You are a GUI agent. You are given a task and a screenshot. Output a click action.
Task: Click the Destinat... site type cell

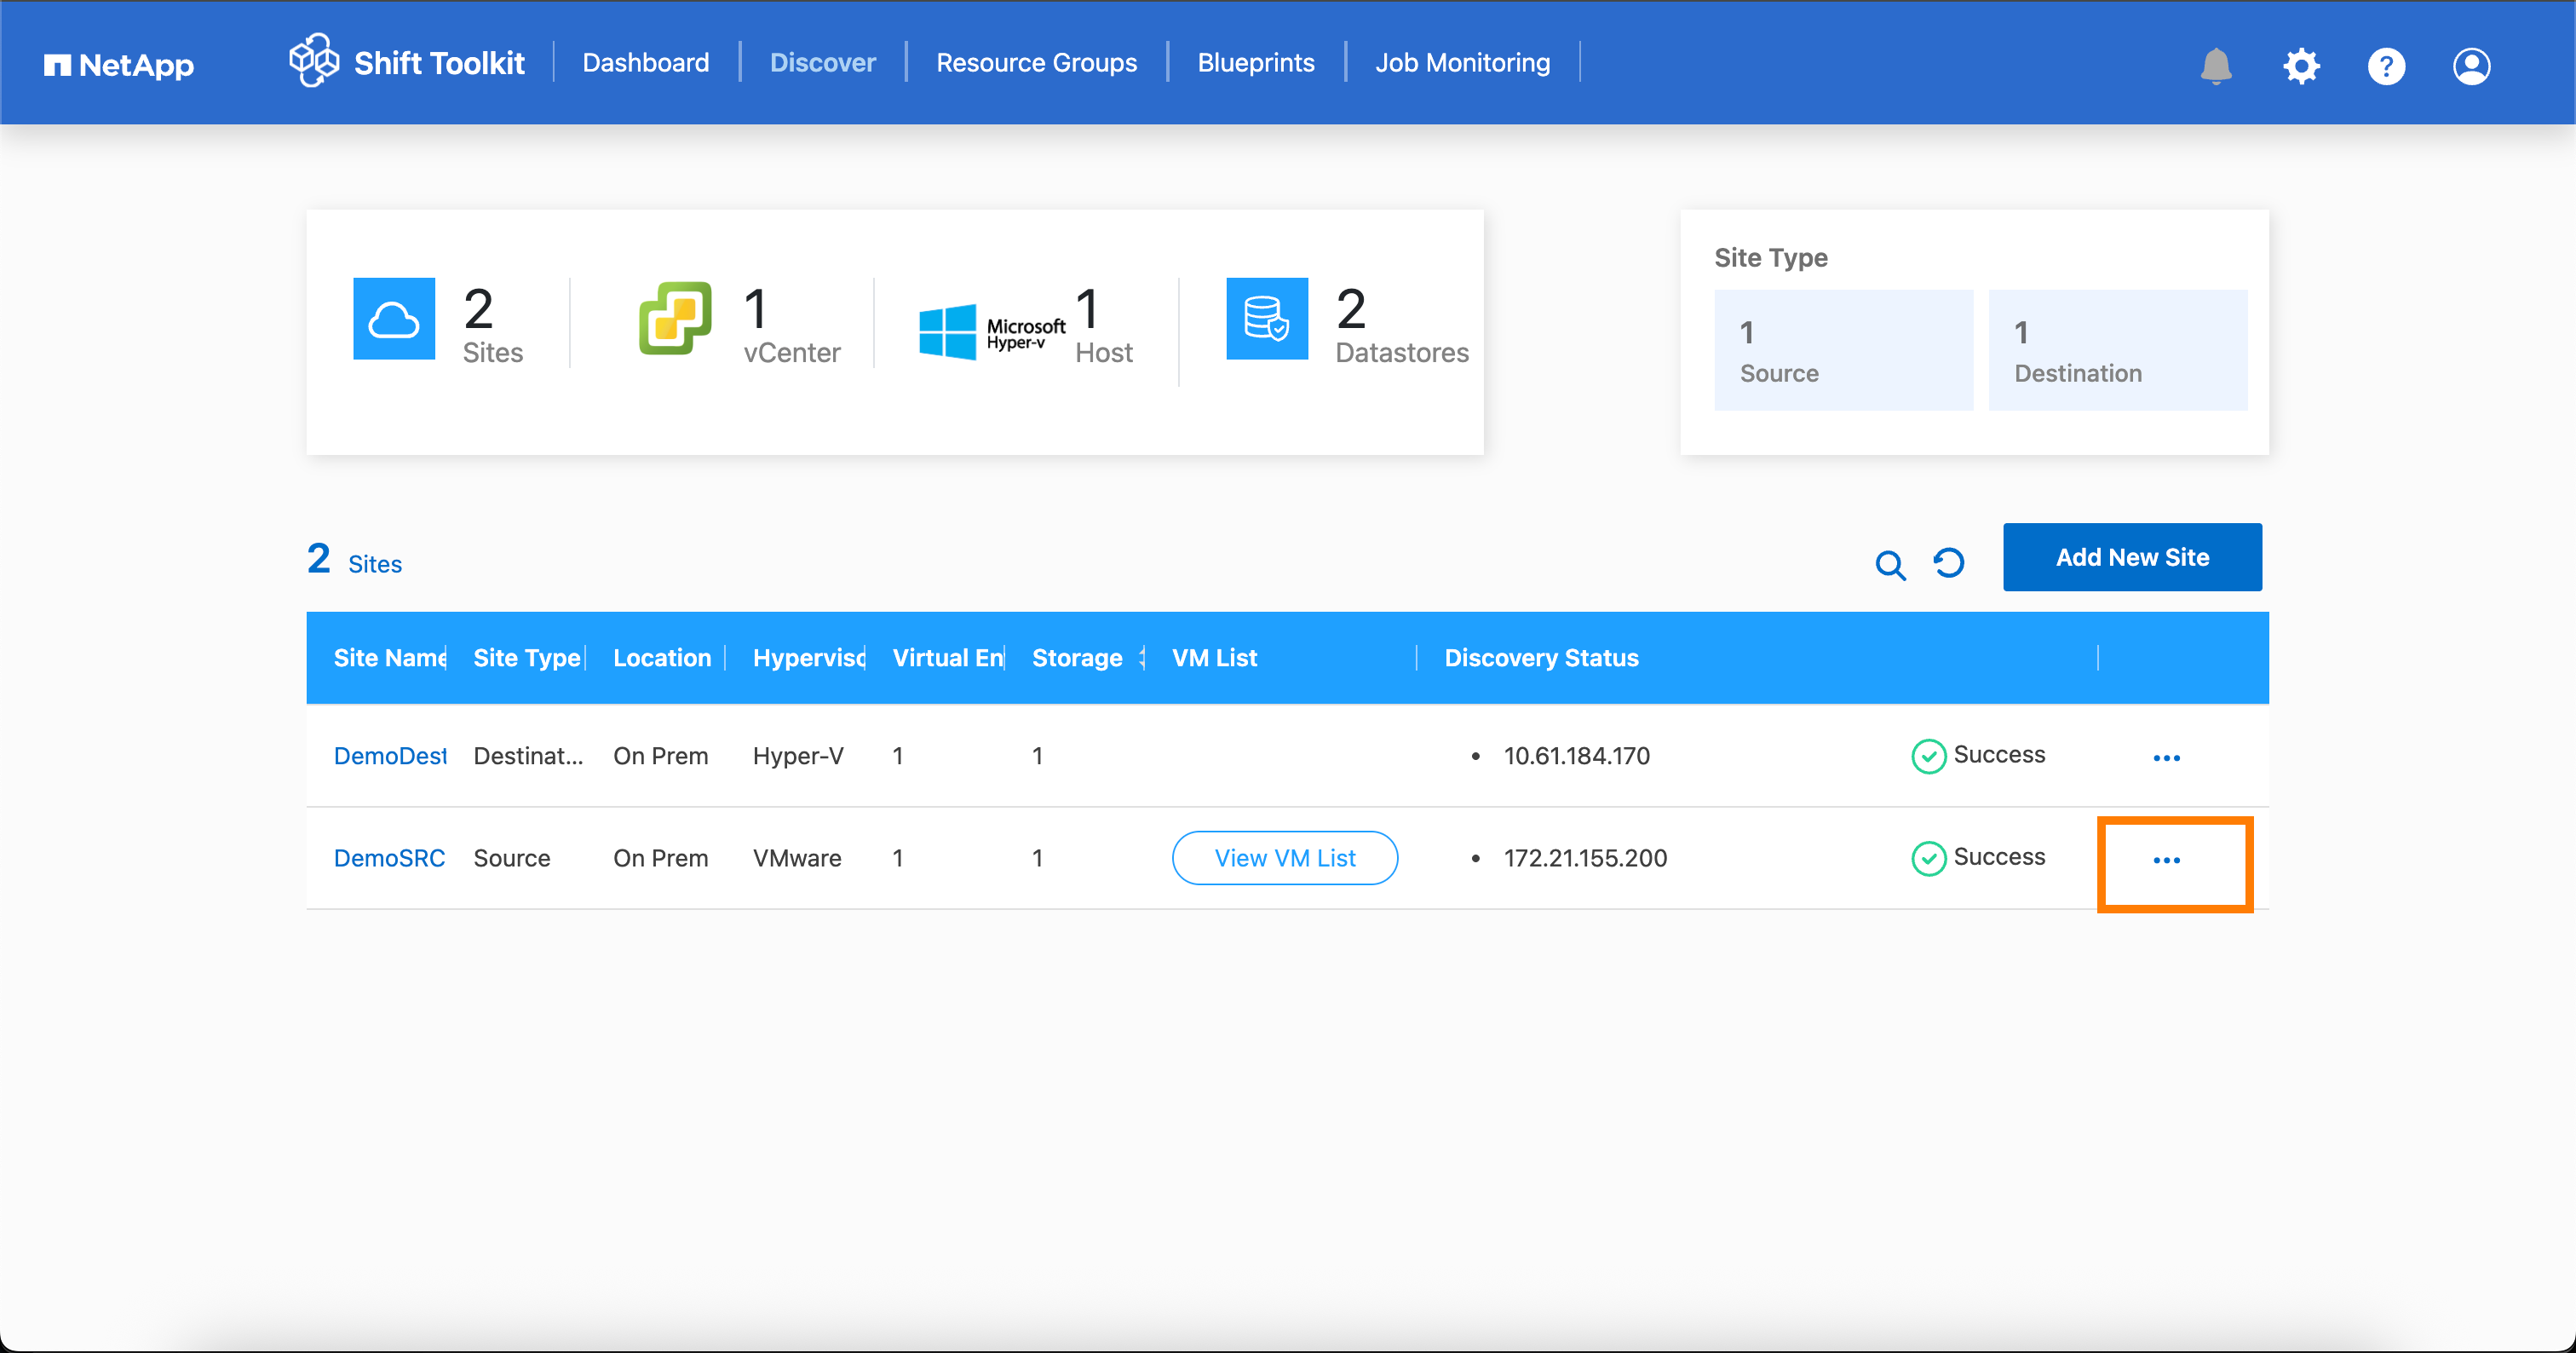[x=528, y=756]
